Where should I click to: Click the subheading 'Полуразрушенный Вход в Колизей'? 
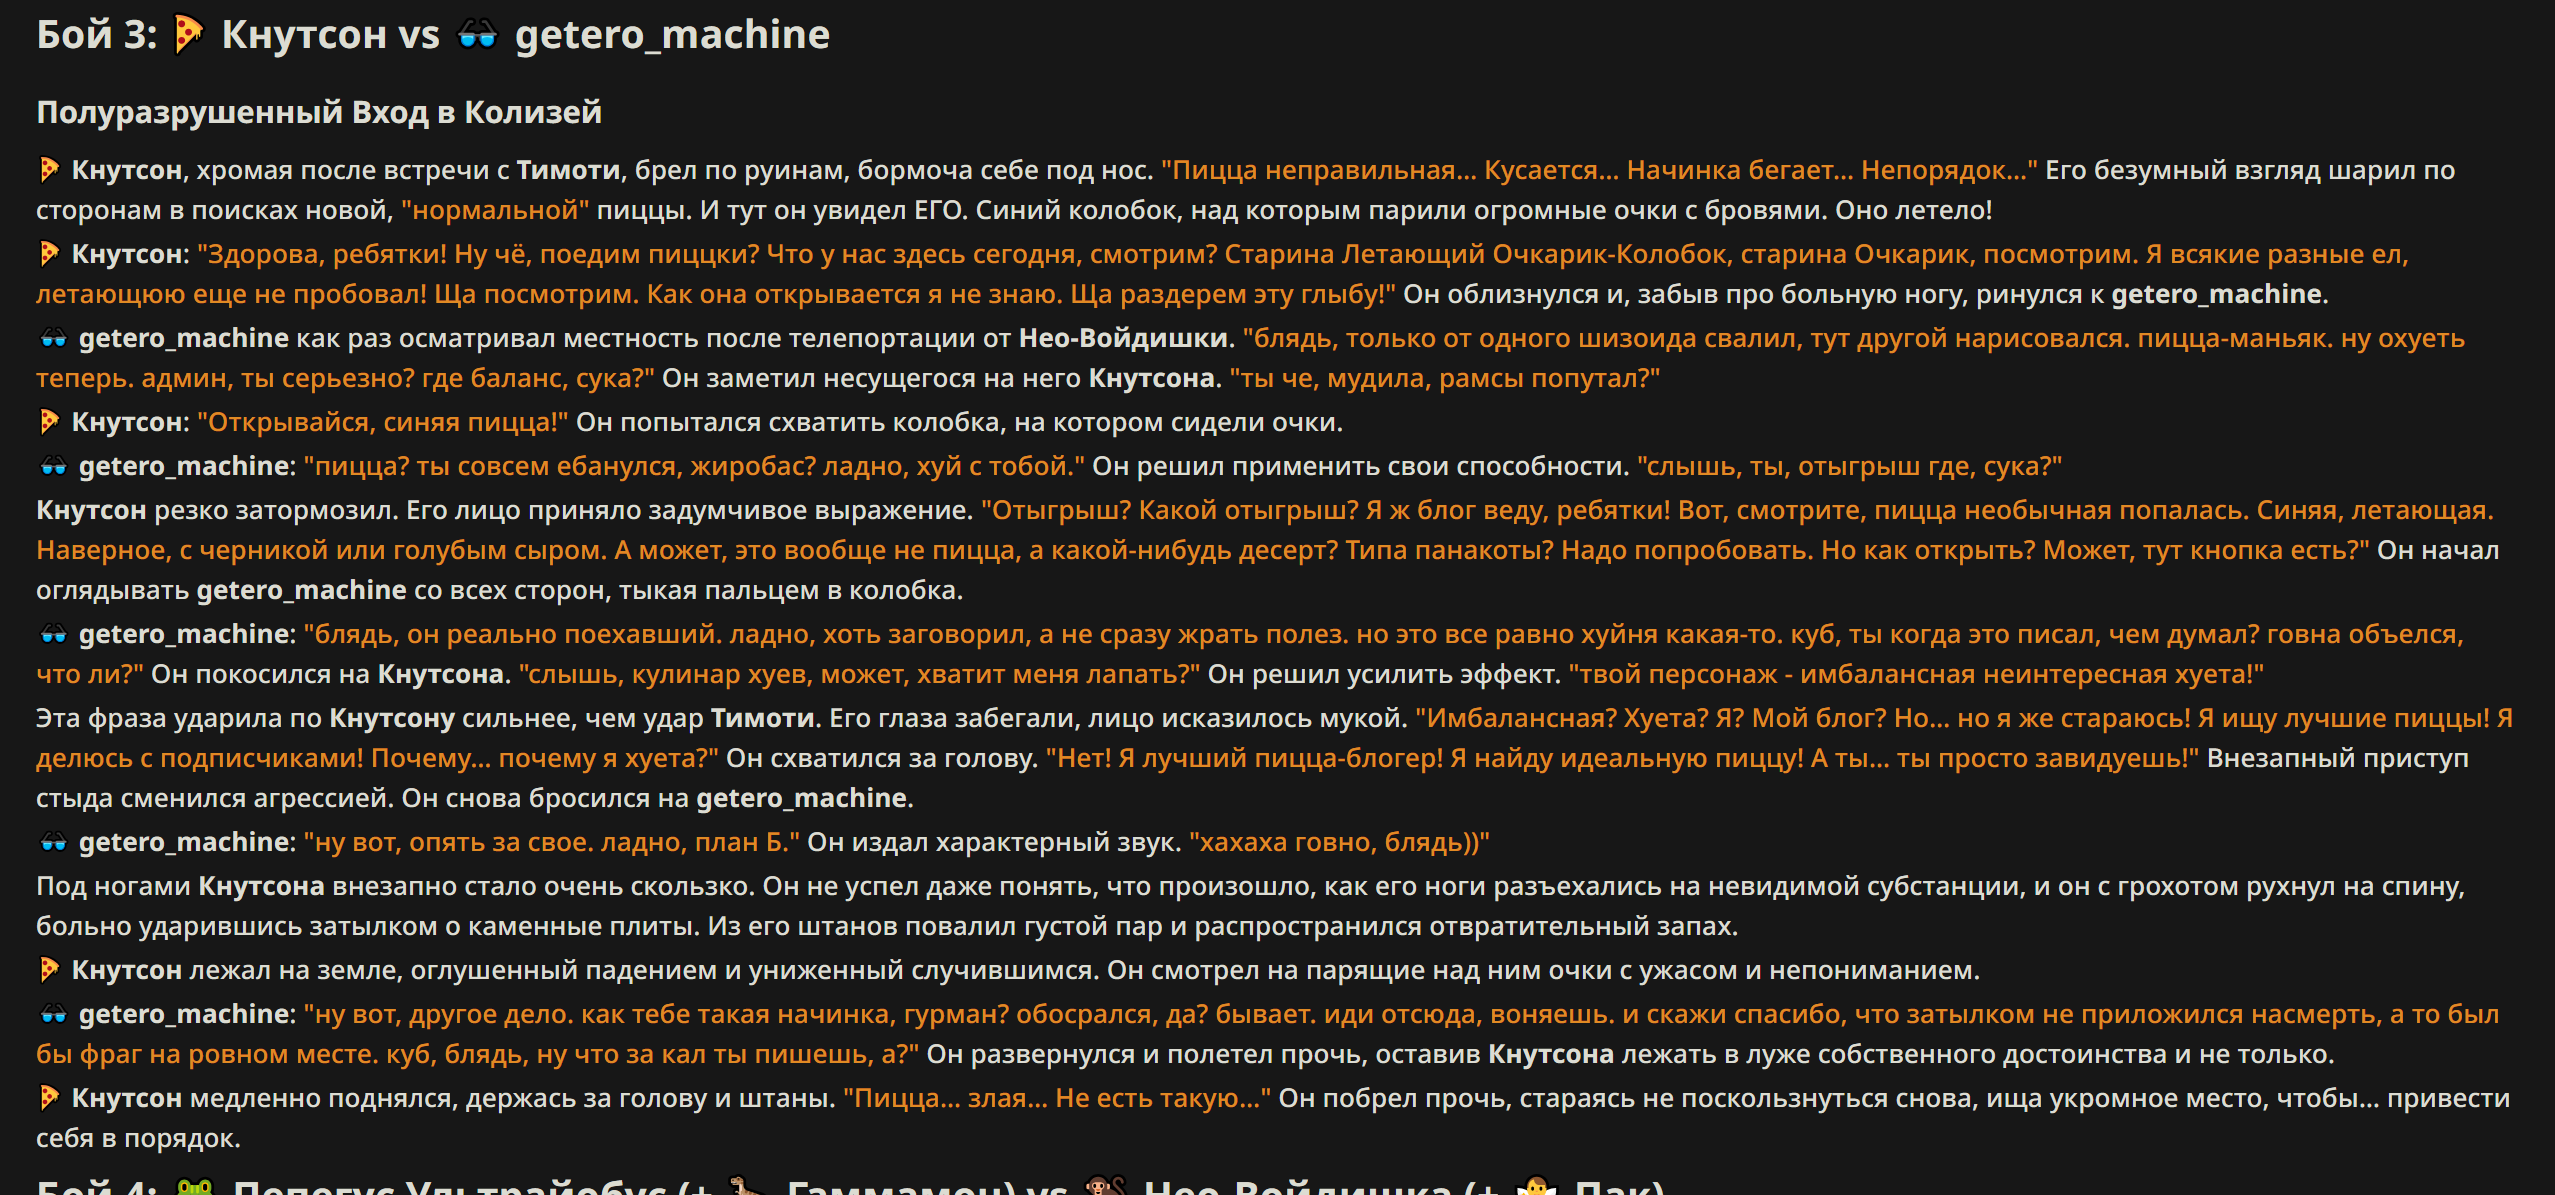[319, 112]
